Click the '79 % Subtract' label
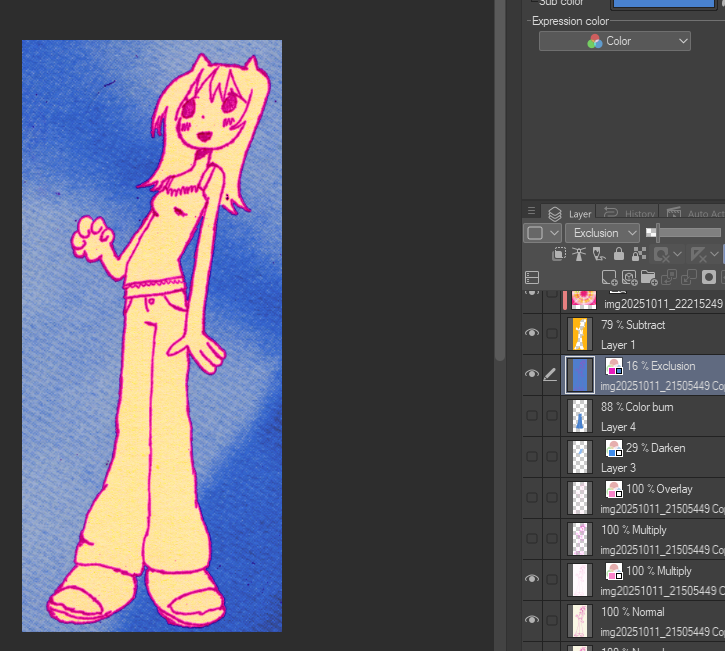The height and width of the screenshot is (651, 725). (x=633, y=325)
